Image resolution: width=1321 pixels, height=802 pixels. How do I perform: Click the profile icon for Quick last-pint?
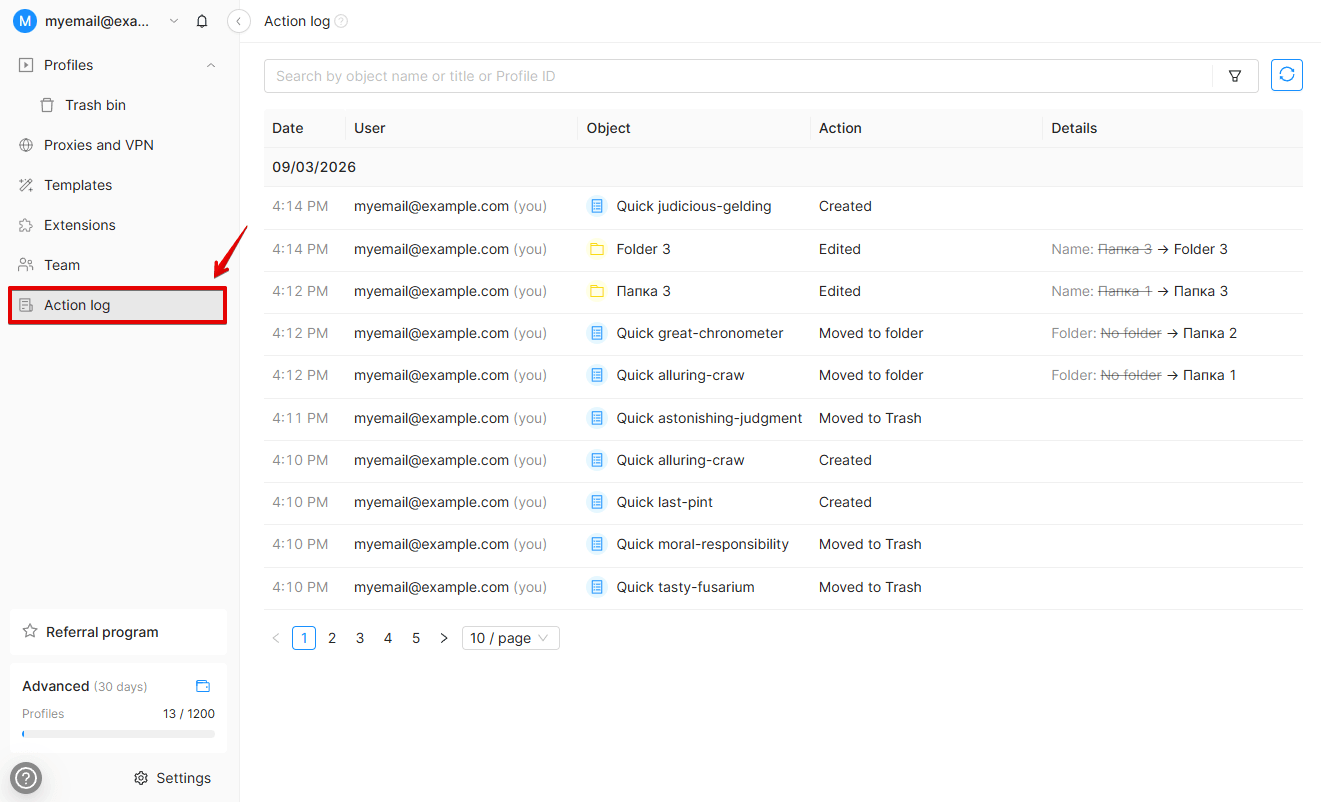point(597,502)
